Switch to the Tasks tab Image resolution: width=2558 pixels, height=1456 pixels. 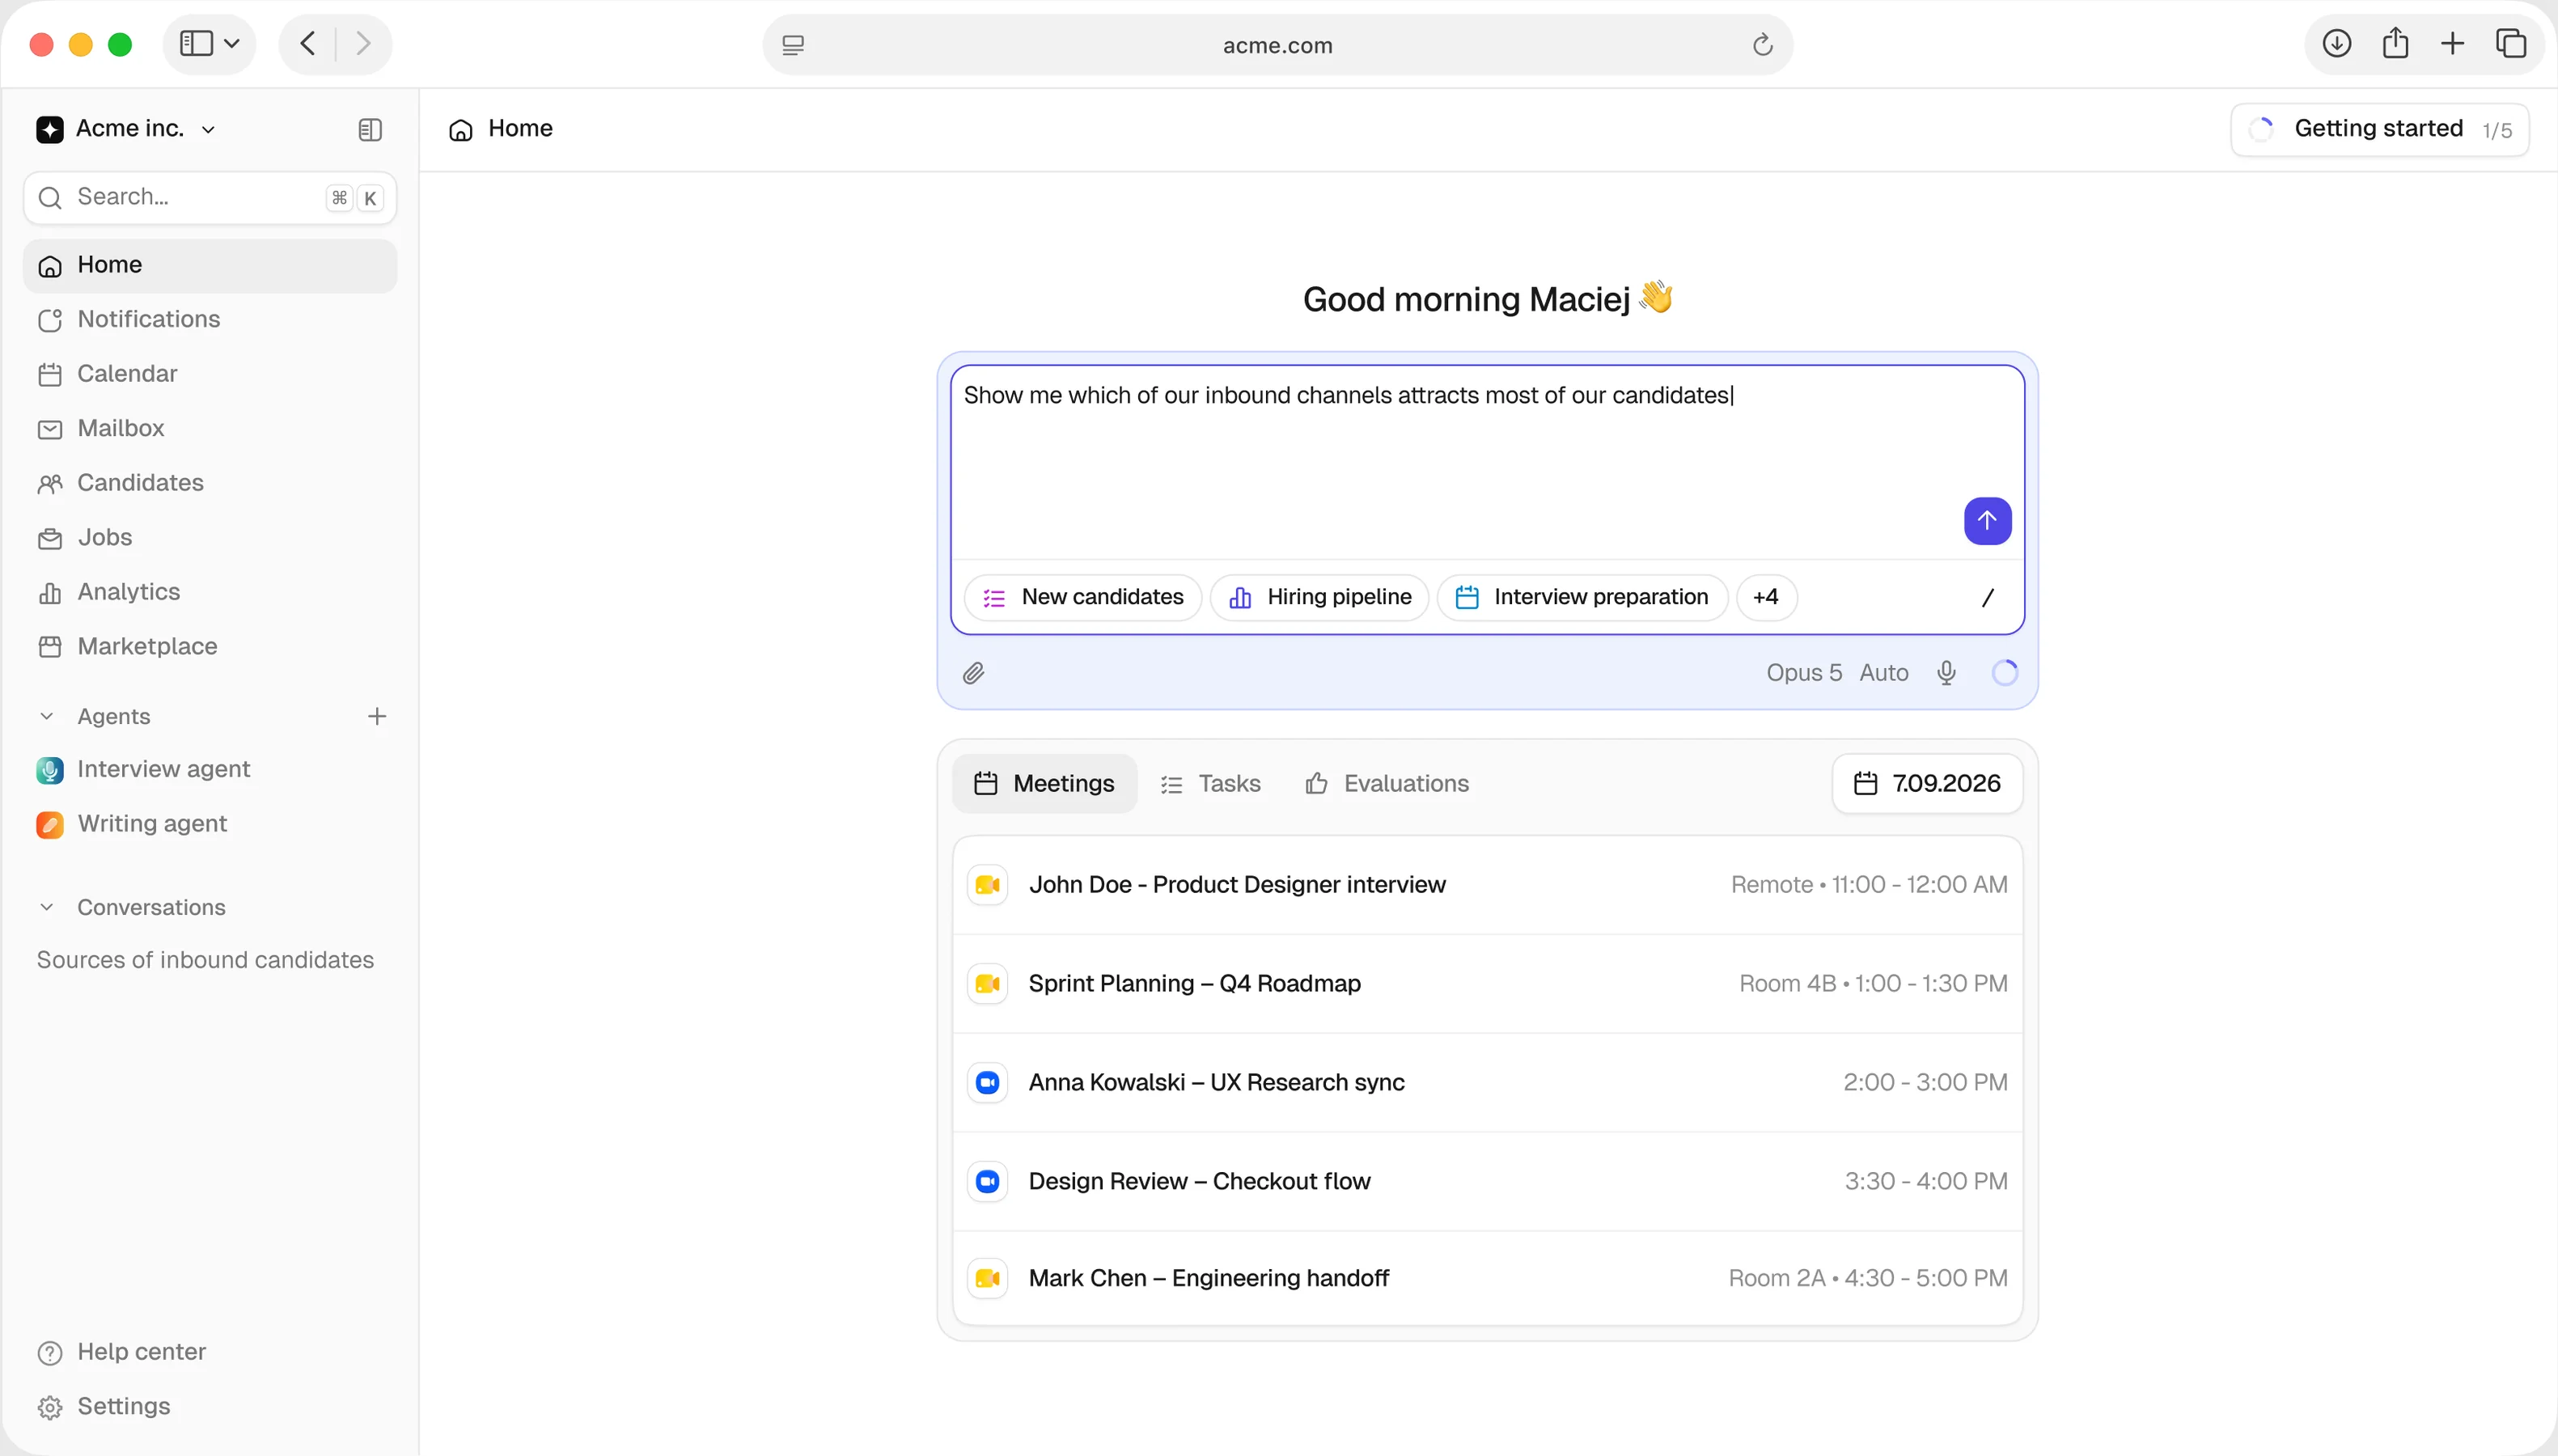pos(1210,784)
